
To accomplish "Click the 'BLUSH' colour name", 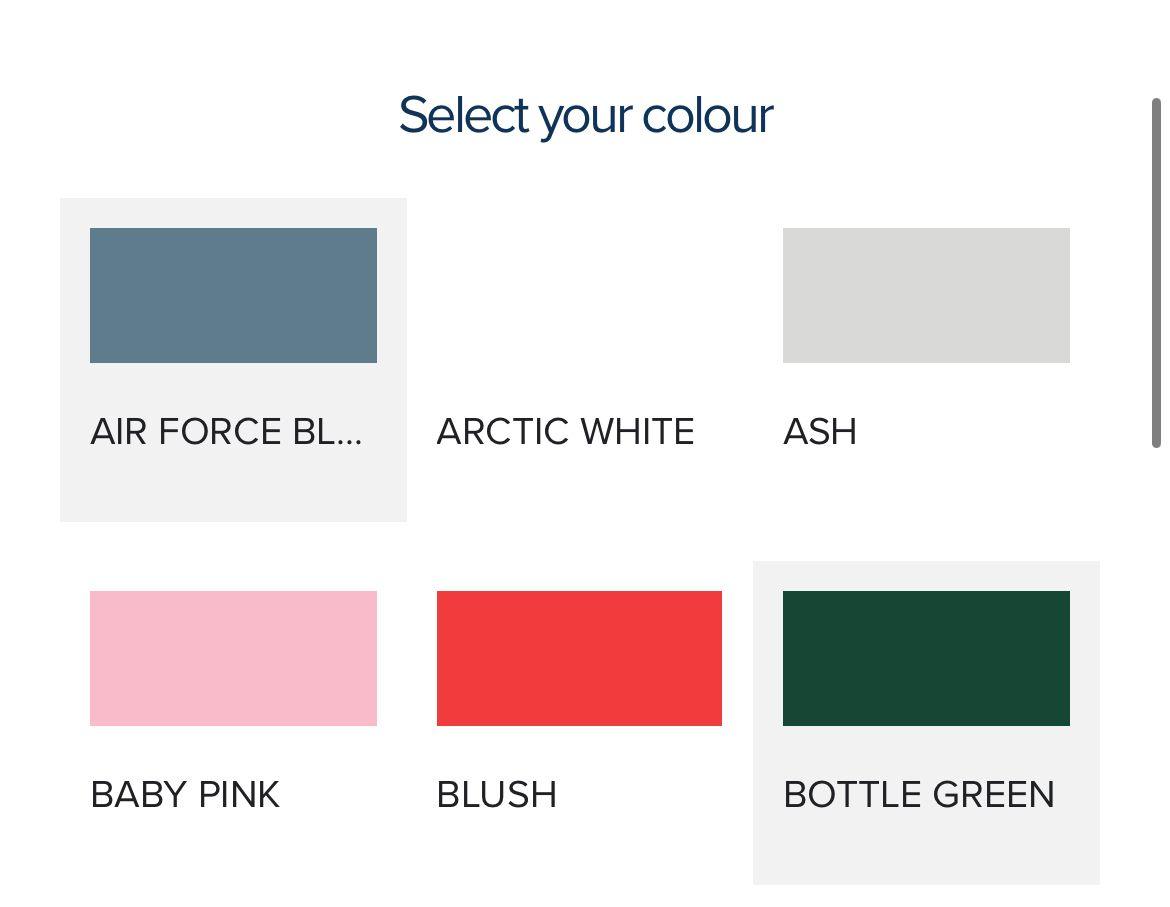I will (x=497, y=795).
